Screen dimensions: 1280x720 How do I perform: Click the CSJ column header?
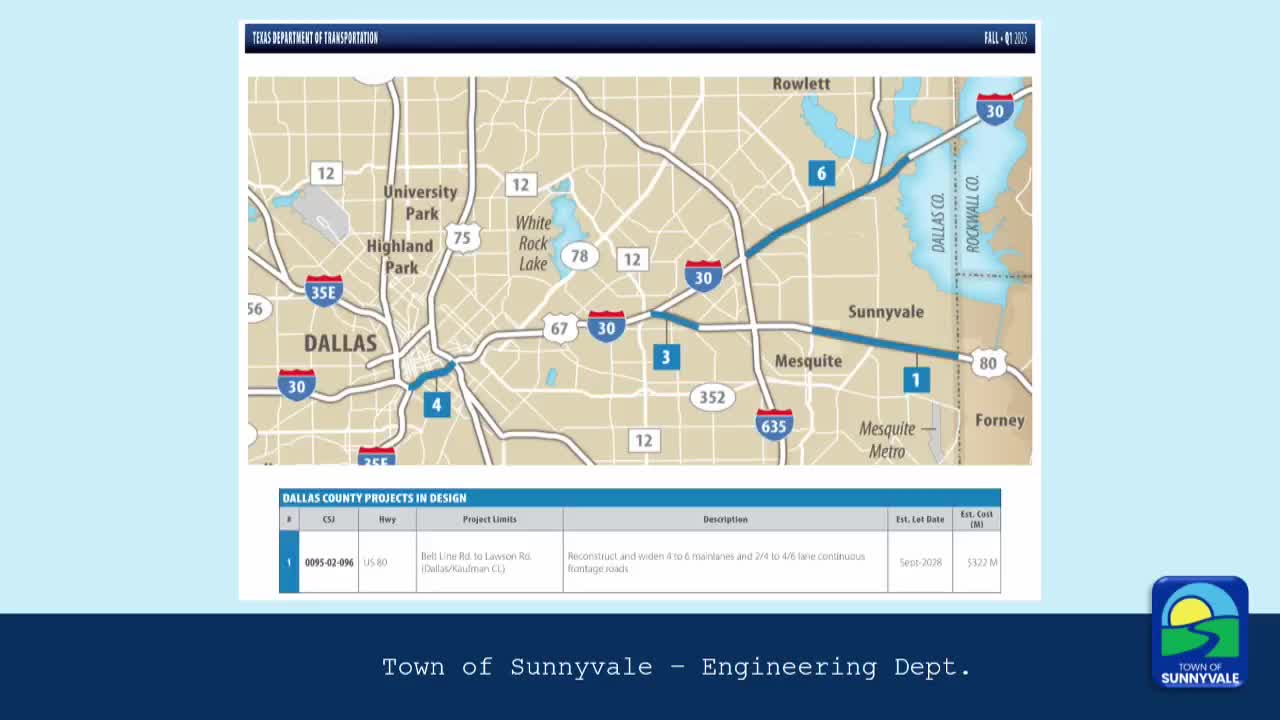(329, 519)
